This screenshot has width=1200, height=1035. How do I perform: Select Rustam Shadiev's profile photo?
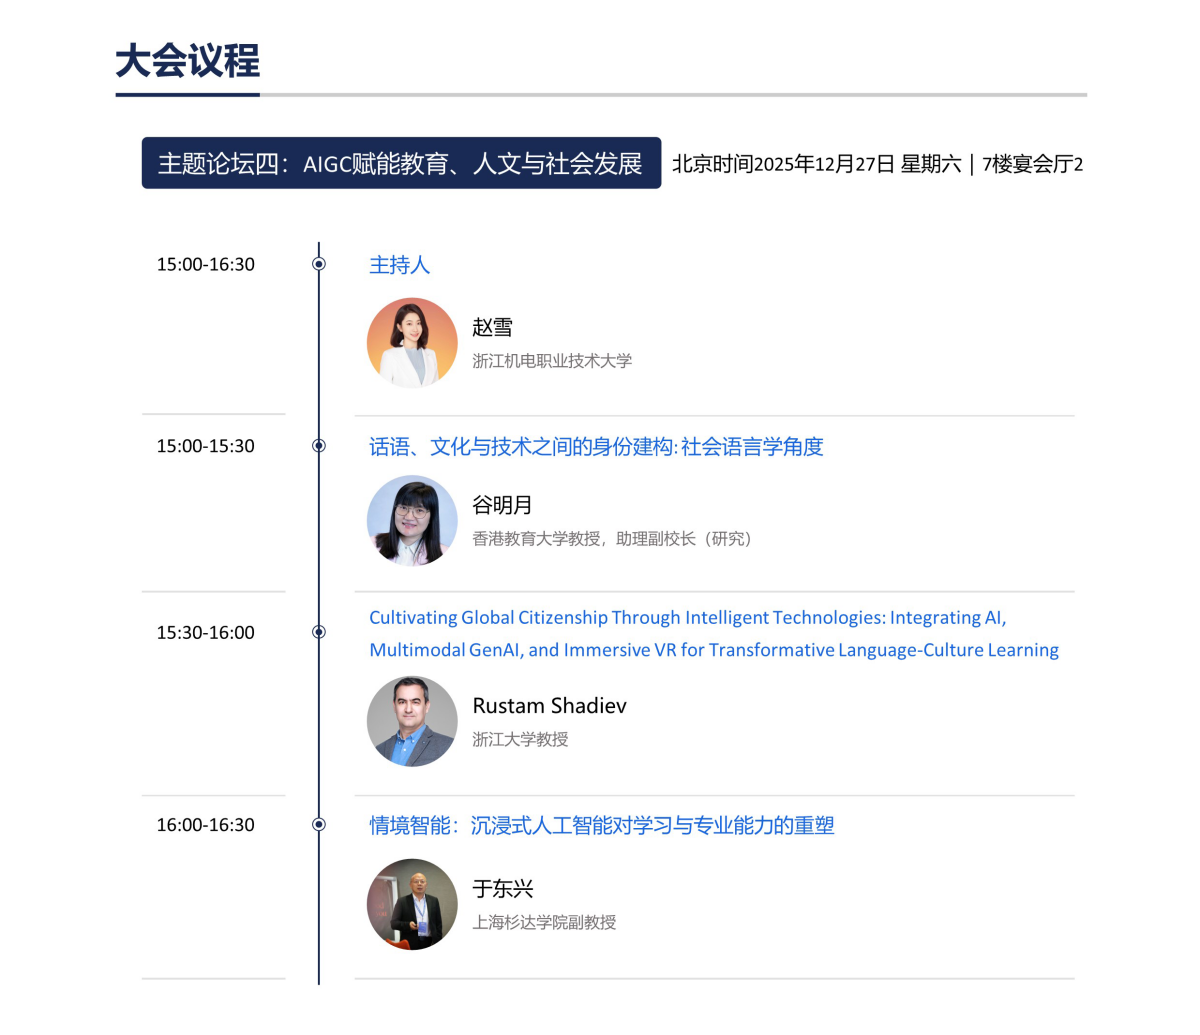click(412, 721)
